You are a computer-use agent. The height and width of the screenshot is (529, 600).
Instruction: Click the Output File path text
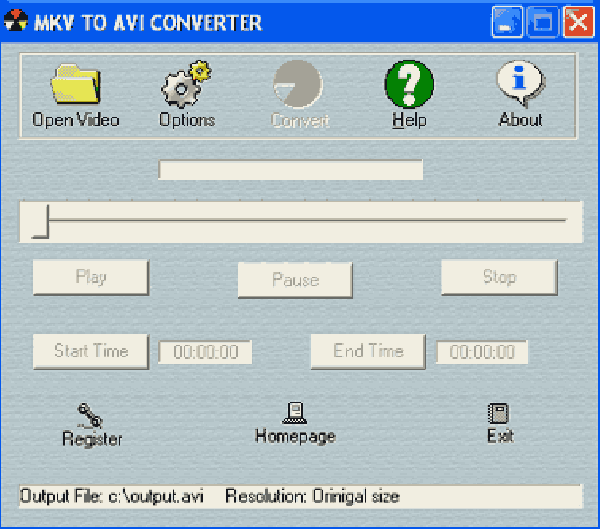point(112,496)
